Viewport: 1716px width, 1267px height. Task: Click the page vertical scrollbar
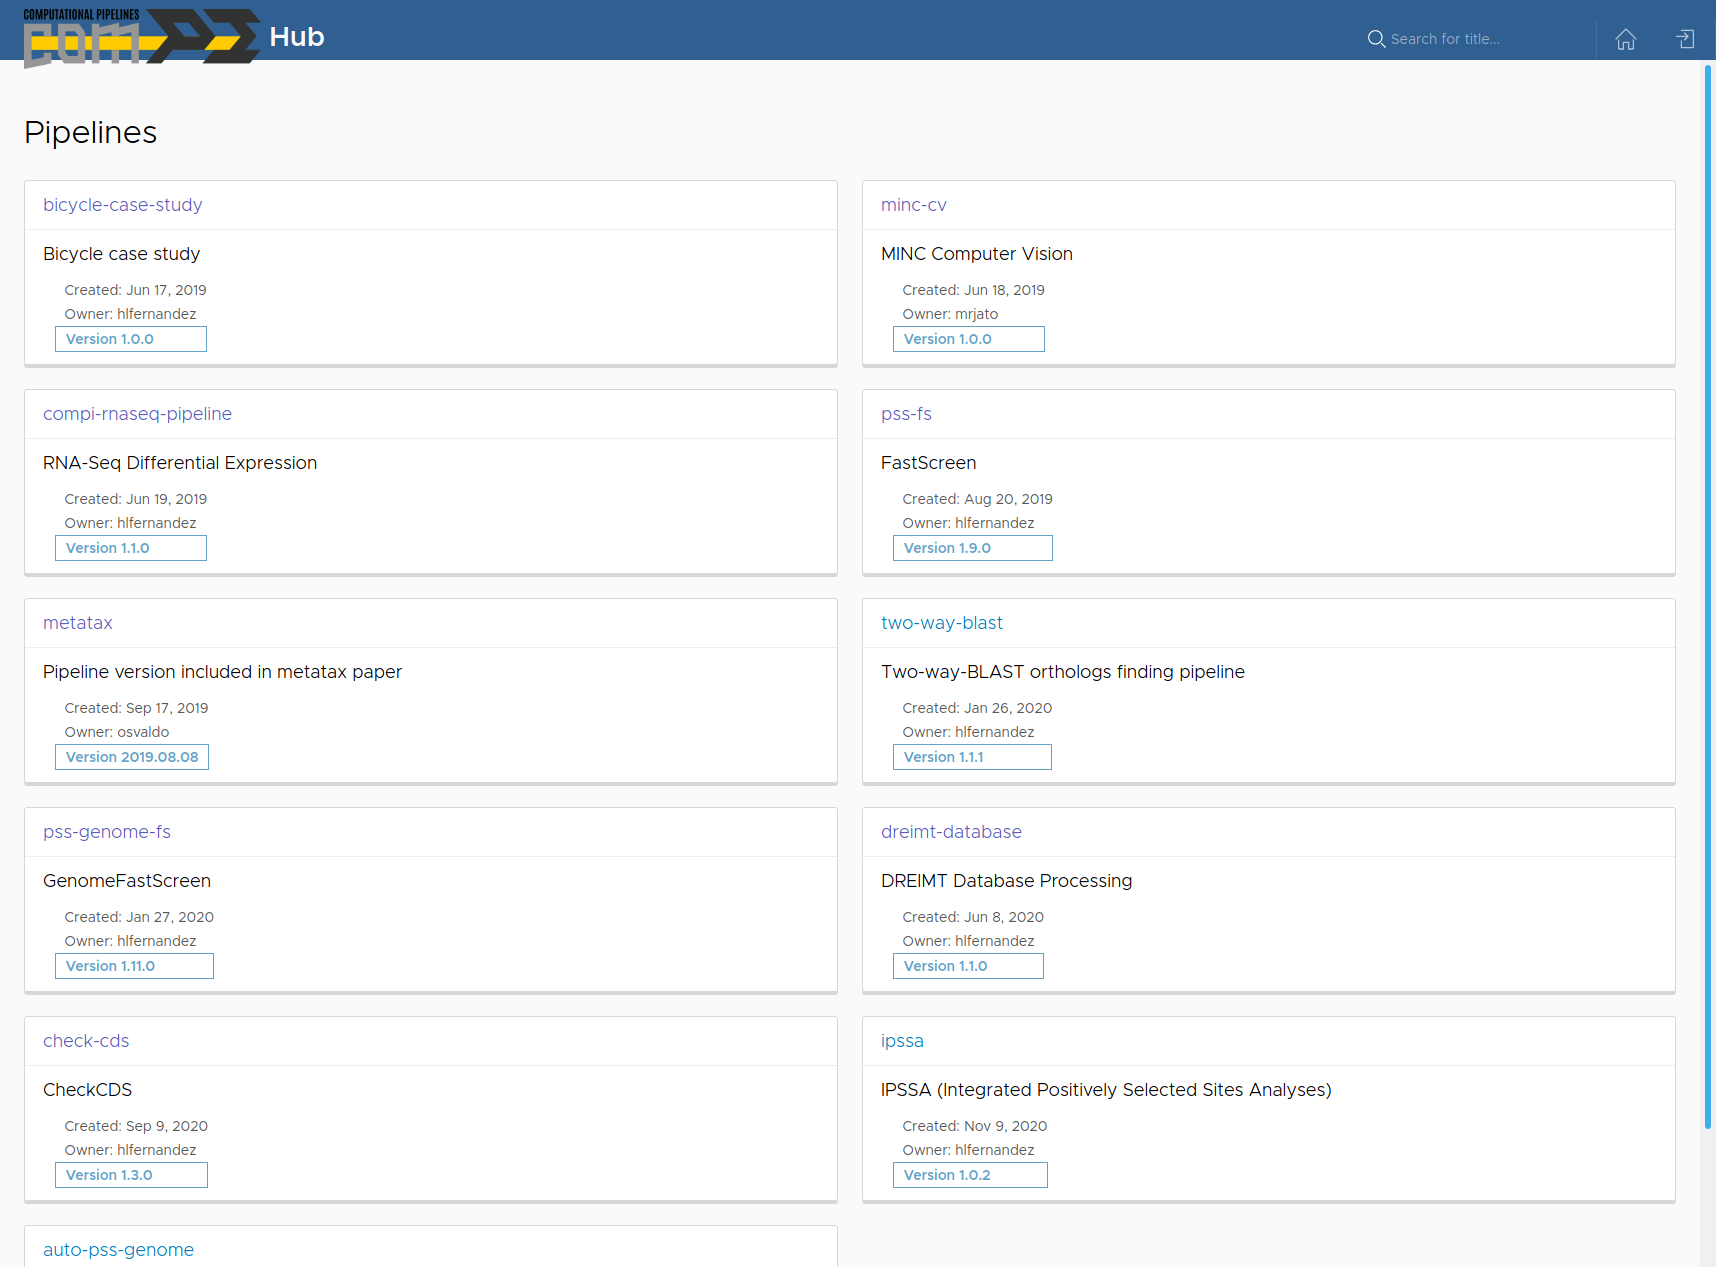pos(1707,600)
